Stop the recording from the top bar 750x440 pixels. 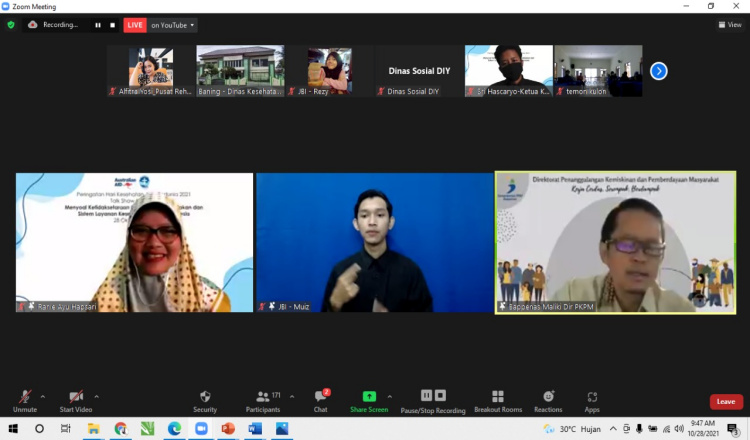coord(112,25)
